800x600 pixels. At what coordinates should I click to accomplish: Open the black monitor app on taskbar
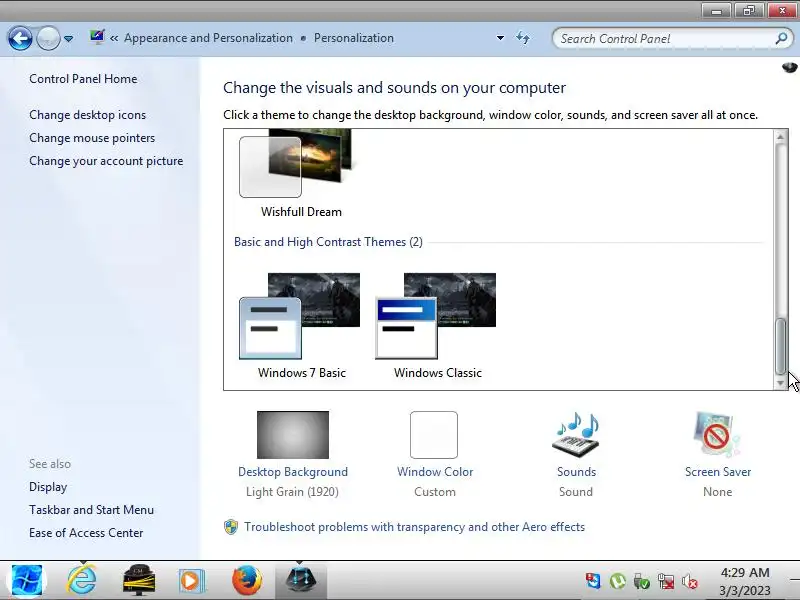pyautogui.click(x=139, y=580)
